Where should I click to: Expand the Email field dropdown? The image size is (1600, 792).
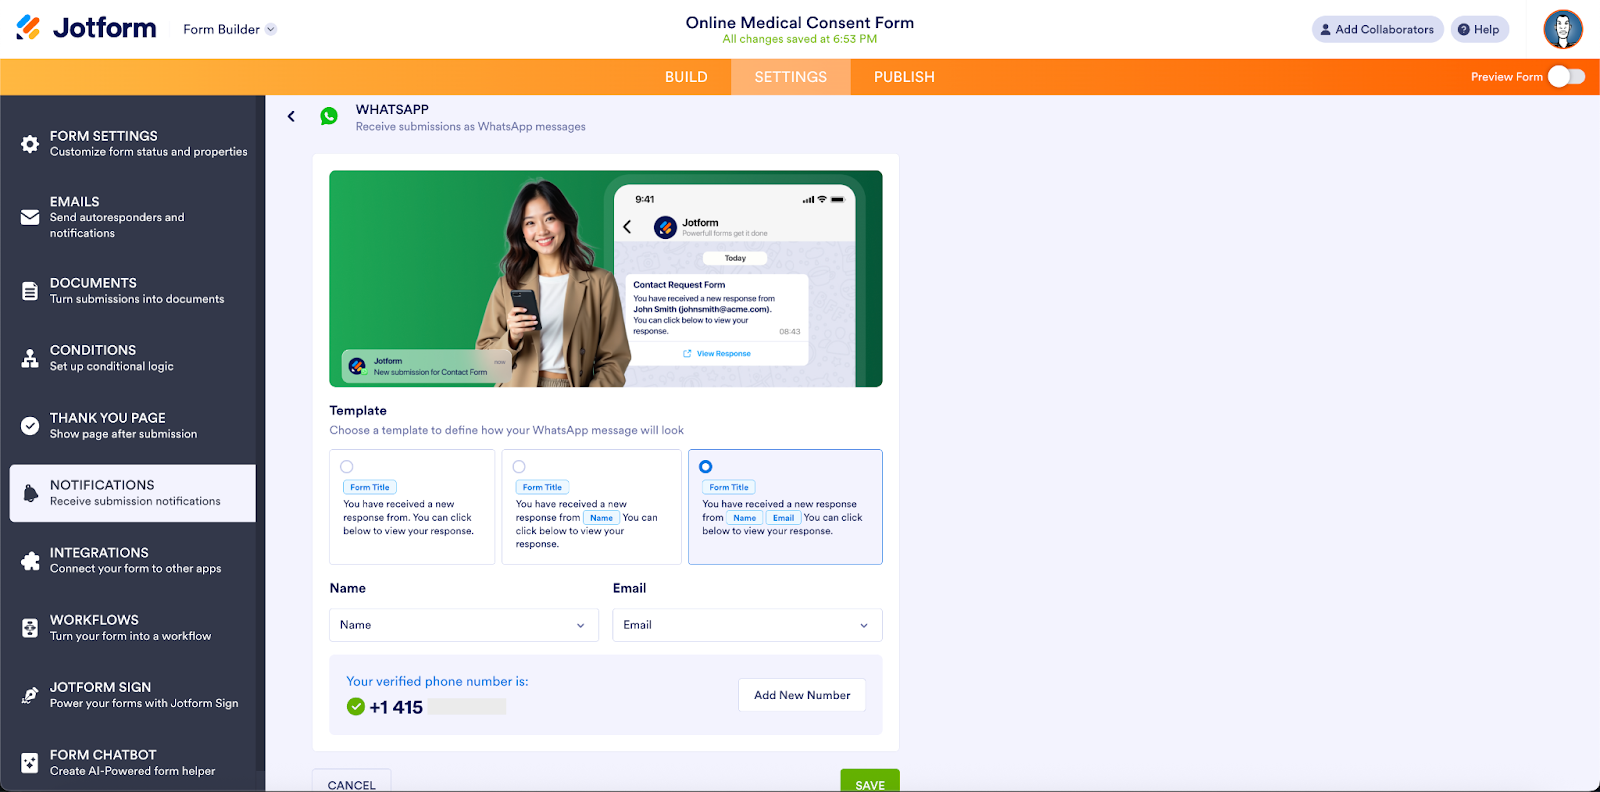tap(747, 625)
